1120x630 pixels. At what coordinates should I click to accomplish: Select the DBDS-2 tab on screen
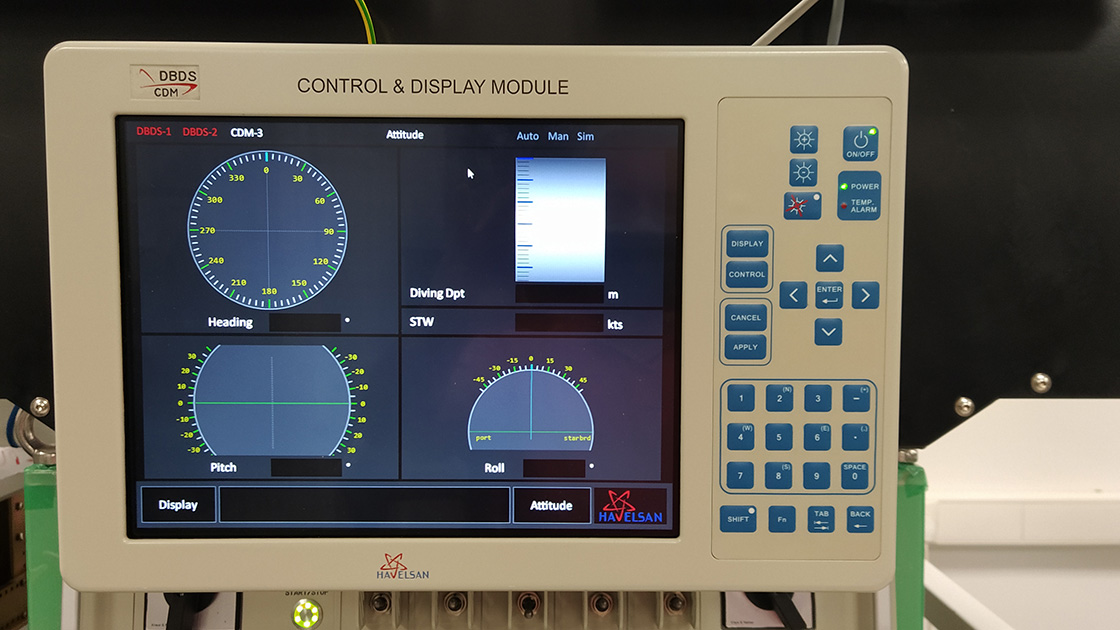(199, 132)
